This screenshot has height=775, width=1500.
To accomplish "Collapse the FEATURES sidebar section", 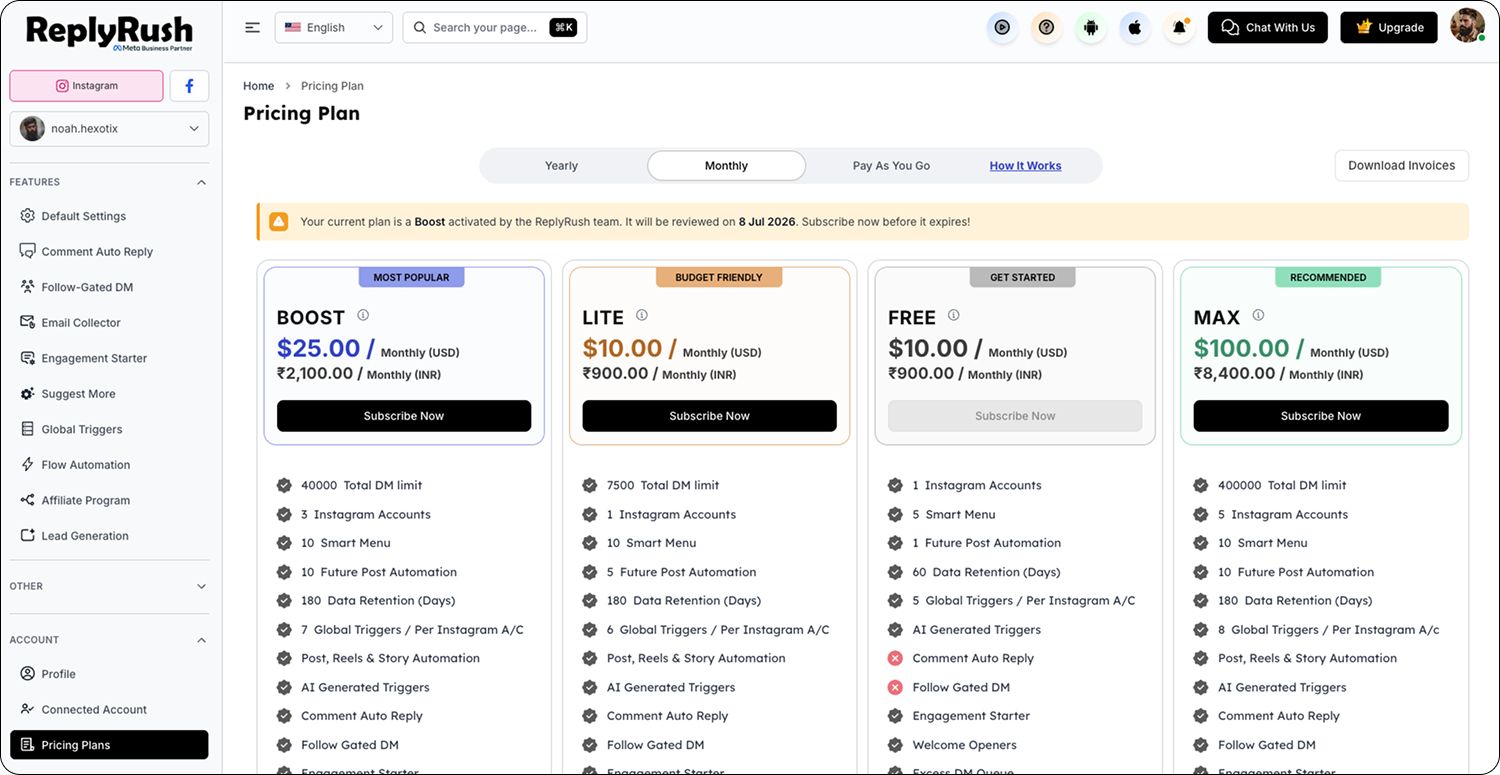I will [x=109, y=182].
